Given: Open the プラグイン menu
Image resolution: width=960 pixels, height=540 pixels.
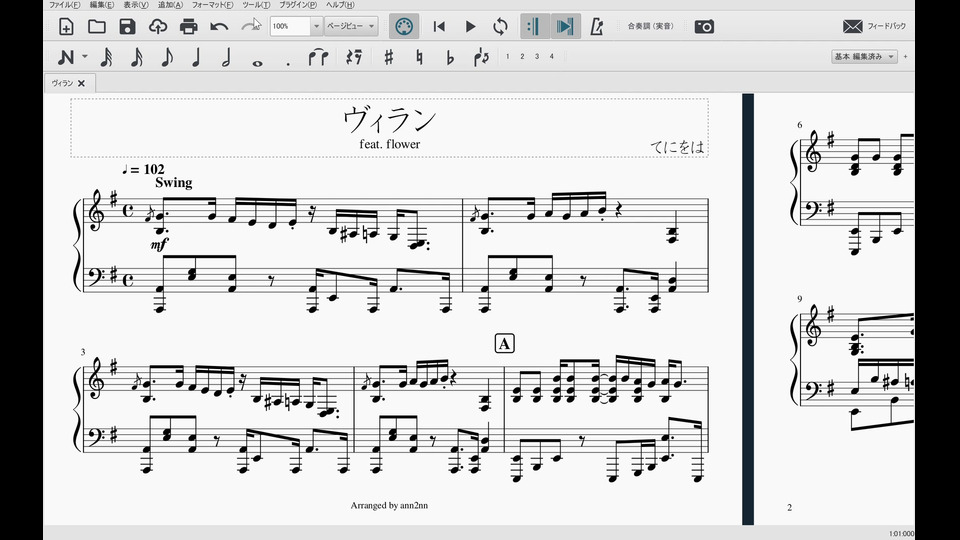Looking at the screenshot, I should (x=298, y=5).
